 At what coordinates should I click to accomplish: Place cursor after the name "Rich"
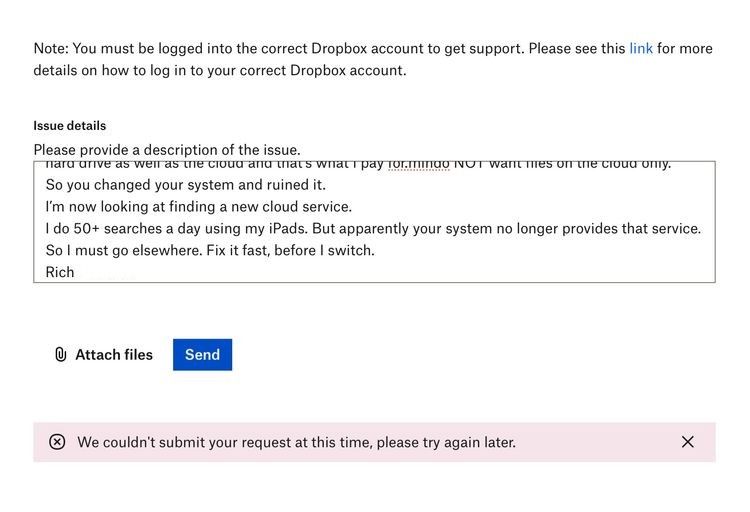(x=76, y=272)
